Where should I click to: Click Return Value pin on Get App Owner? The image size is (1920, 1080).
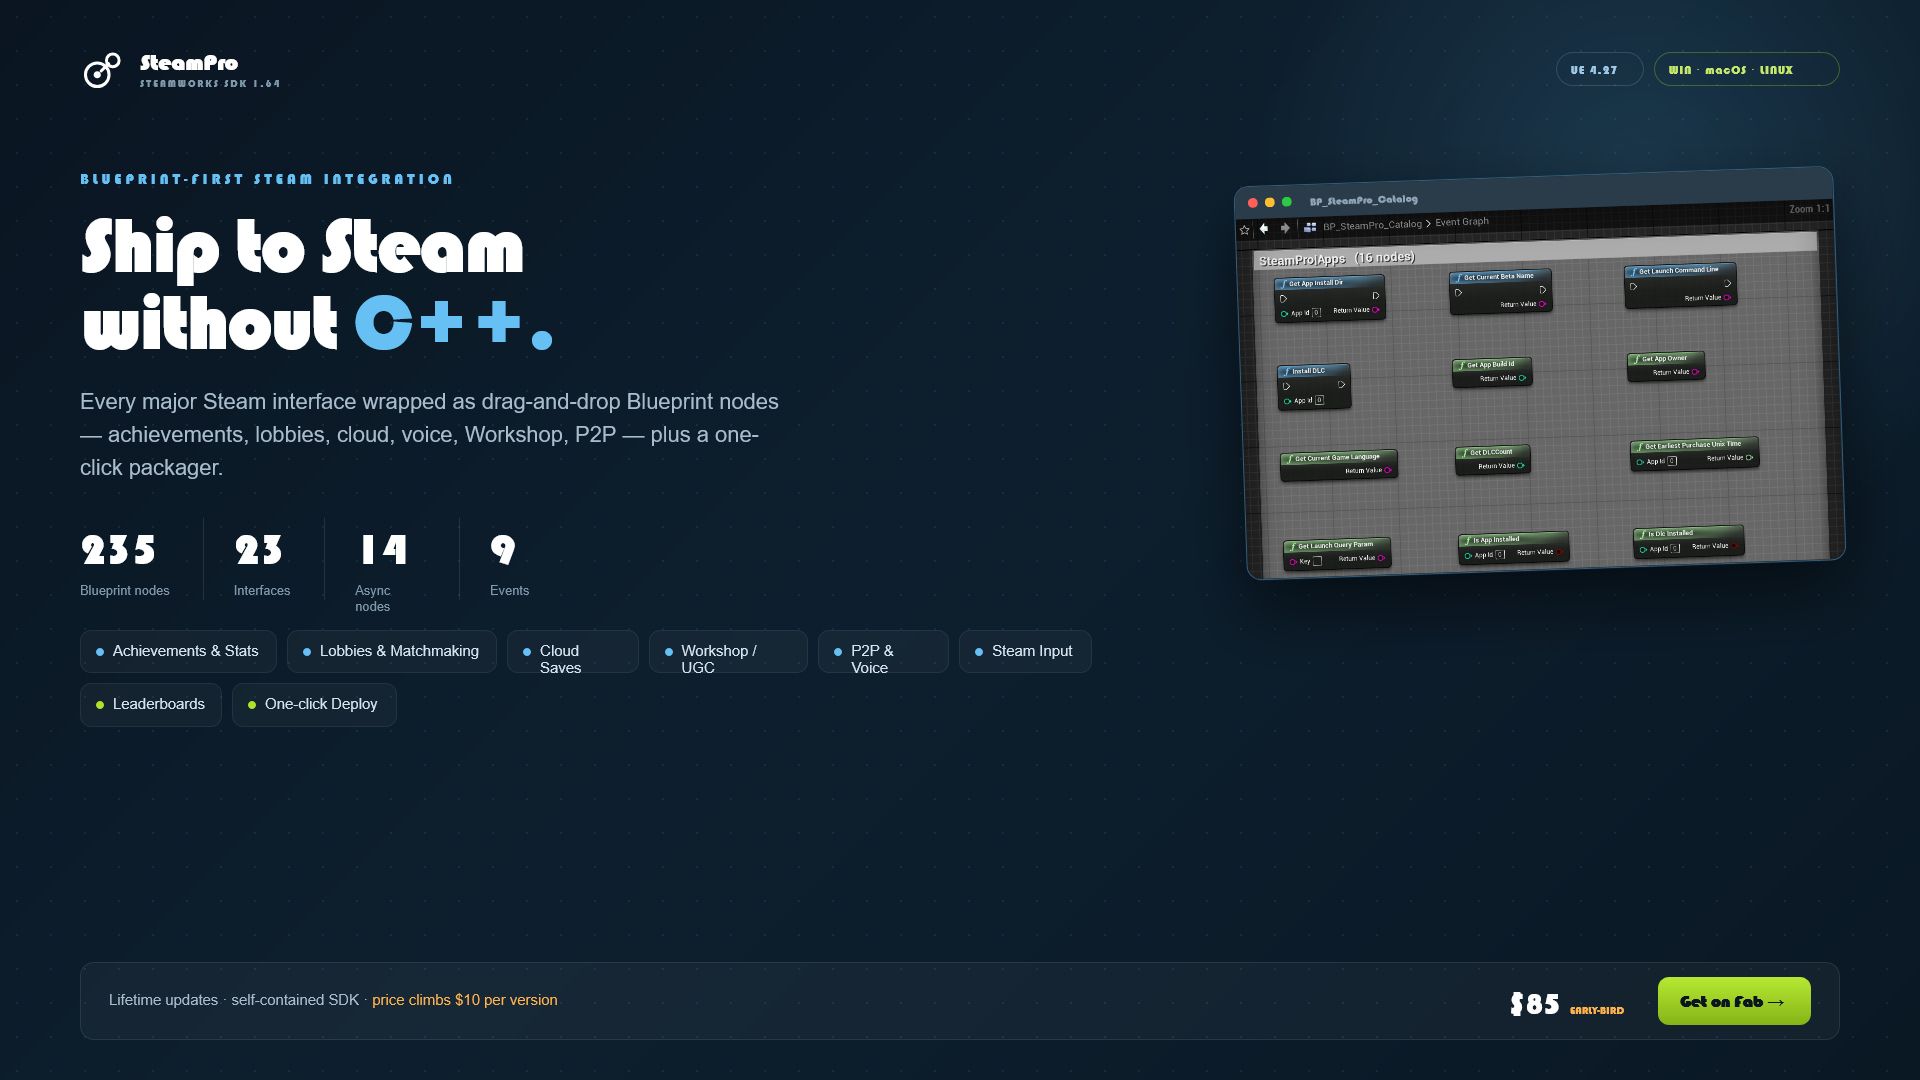(x=1695, y=372)
